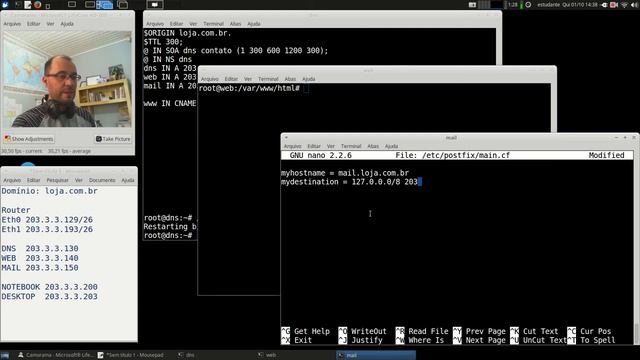This screenshot has height=360, width=640.
Task: Launch Firefox from the top panel
Action: (x=38, y=5)
